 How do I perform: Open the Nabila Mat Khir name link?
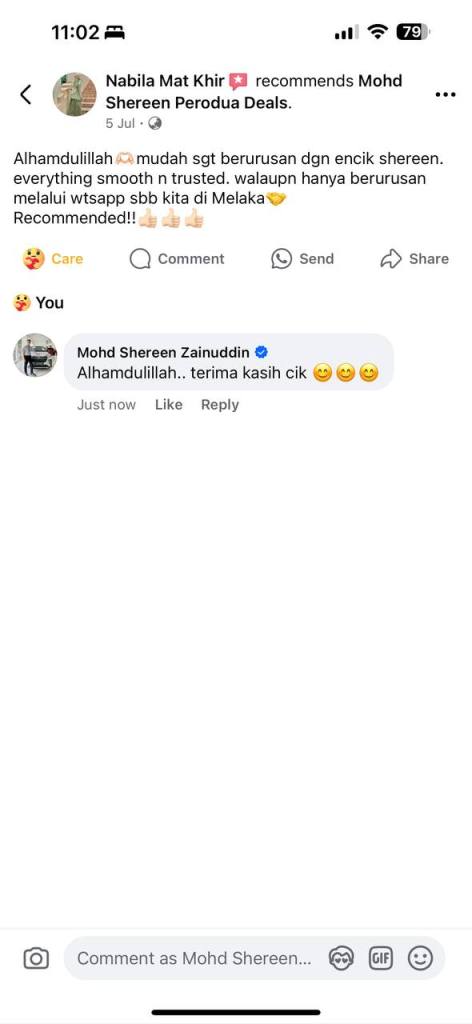(165, 81)
